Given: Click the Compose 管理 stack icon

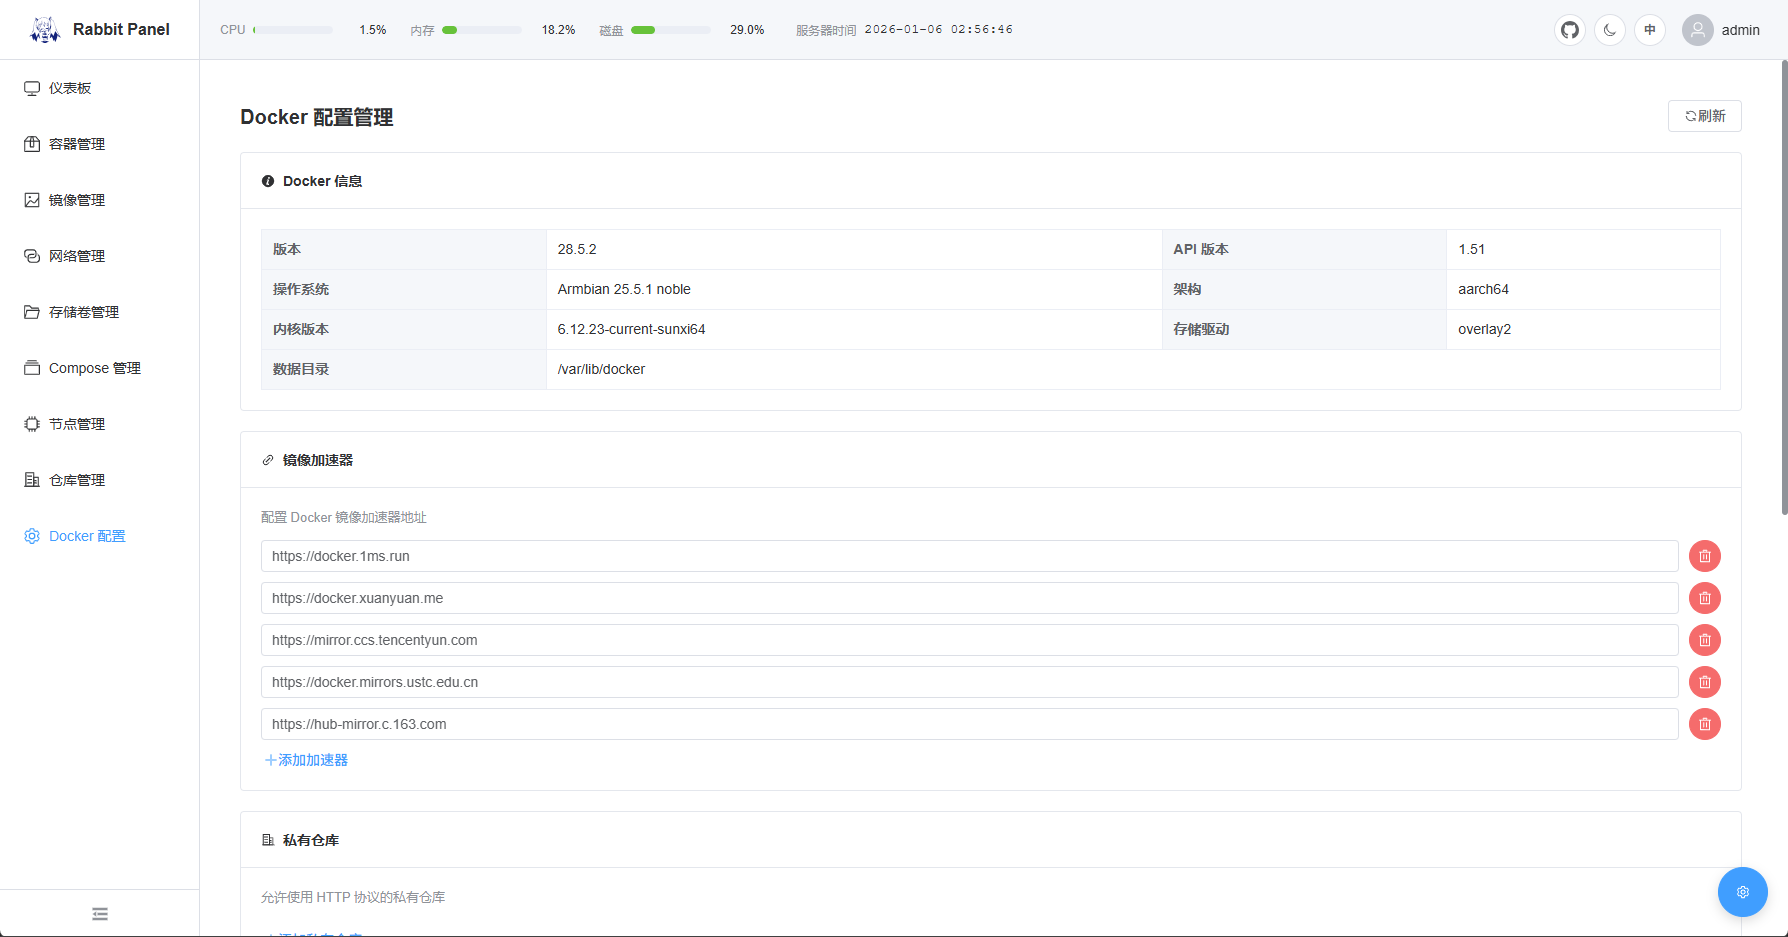Looking at the screenshot, I should point(32,368).
